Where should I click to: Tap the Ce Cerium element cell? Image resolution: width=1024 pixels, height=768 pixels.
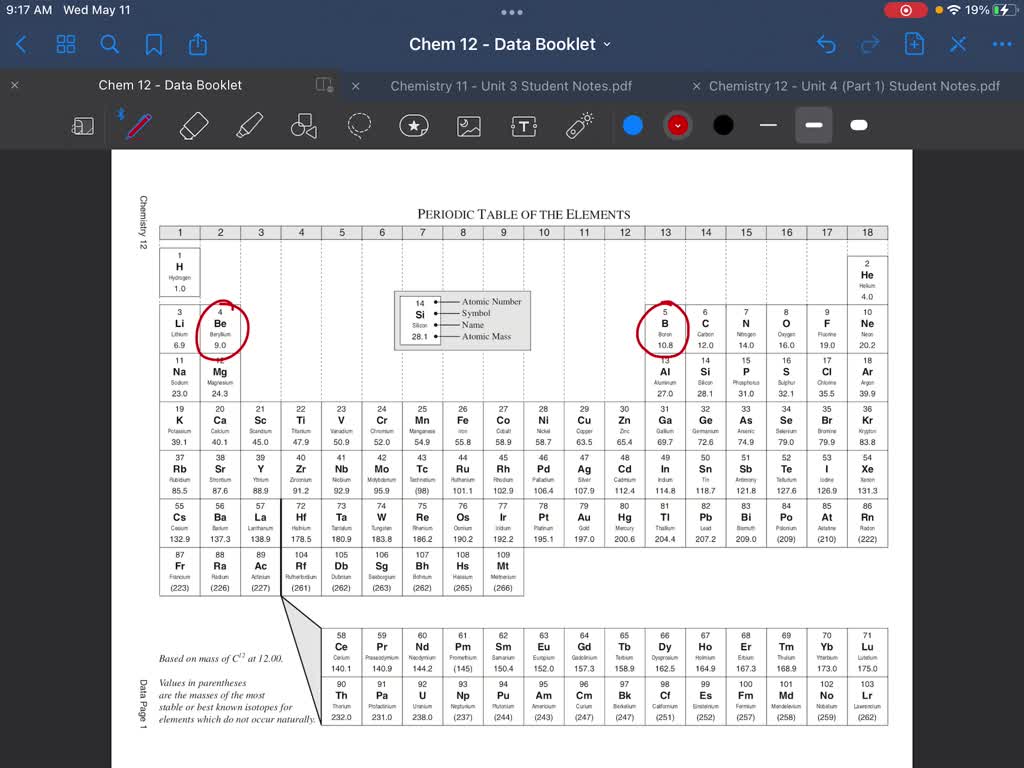click(342, 652)
